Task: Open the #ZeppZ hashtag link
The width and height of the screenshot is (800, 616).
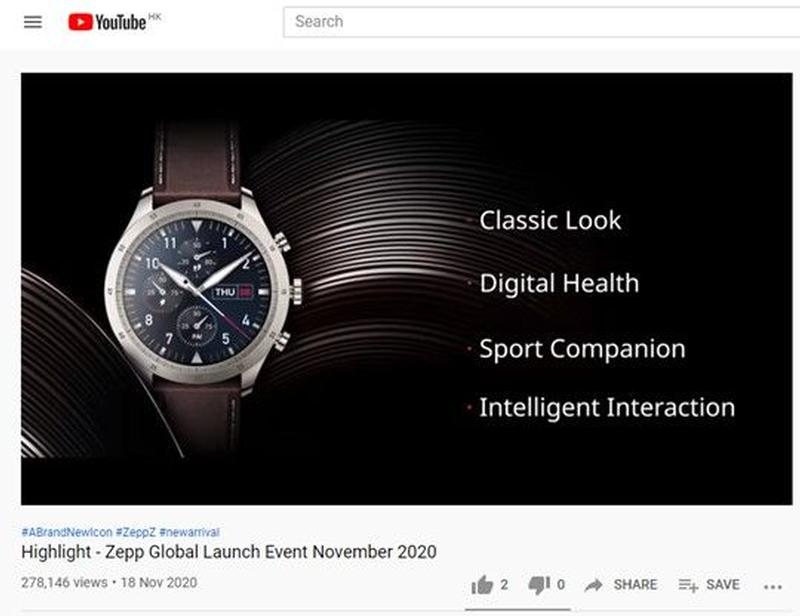Action: coord(136,532)
